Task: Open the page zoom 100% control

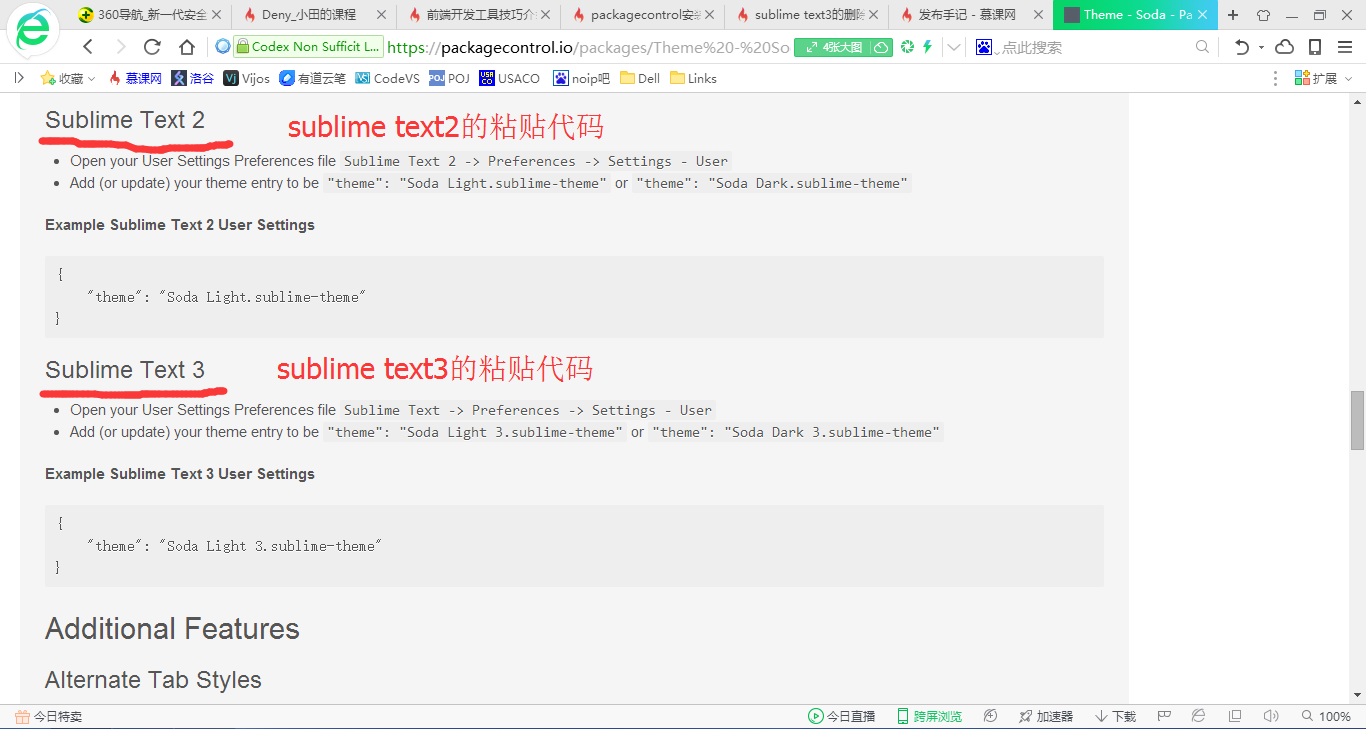Action: click(x=1326, y=716)
